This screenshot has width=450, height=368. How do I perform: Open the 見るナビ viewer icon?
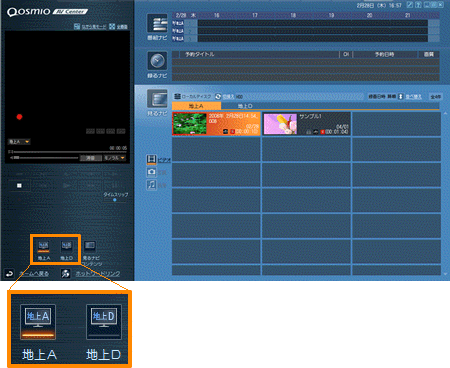coord(157,99)
